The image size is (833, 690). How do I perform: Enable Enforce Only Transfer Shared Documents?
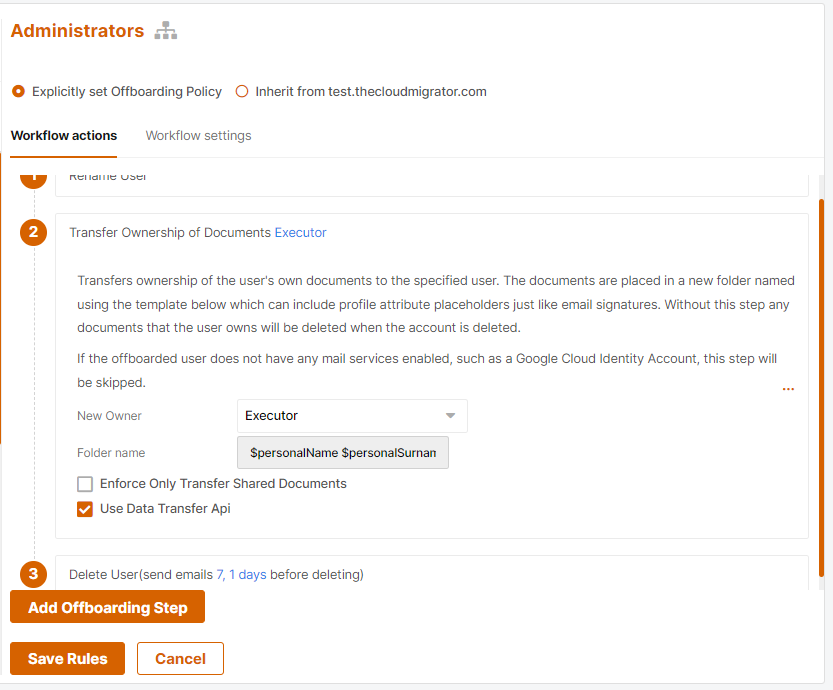click(85, 484)
